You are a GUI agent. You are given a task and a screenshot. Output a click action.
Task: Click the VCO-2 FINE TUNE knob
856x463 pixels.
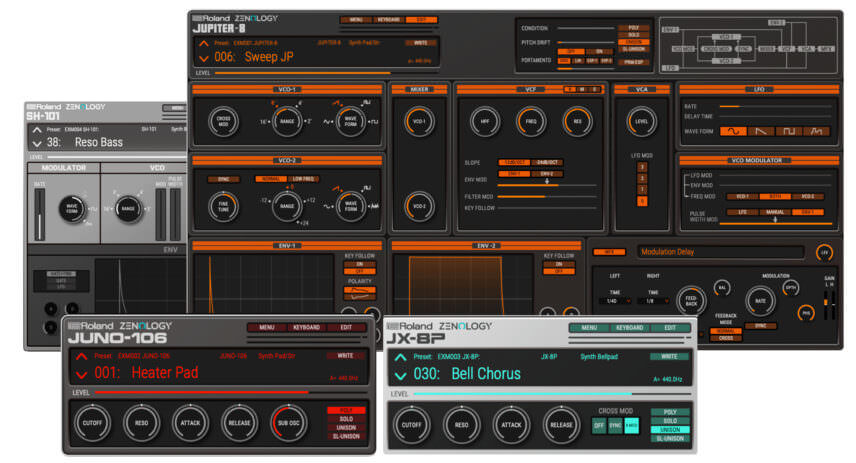click(x=223, y=206)
